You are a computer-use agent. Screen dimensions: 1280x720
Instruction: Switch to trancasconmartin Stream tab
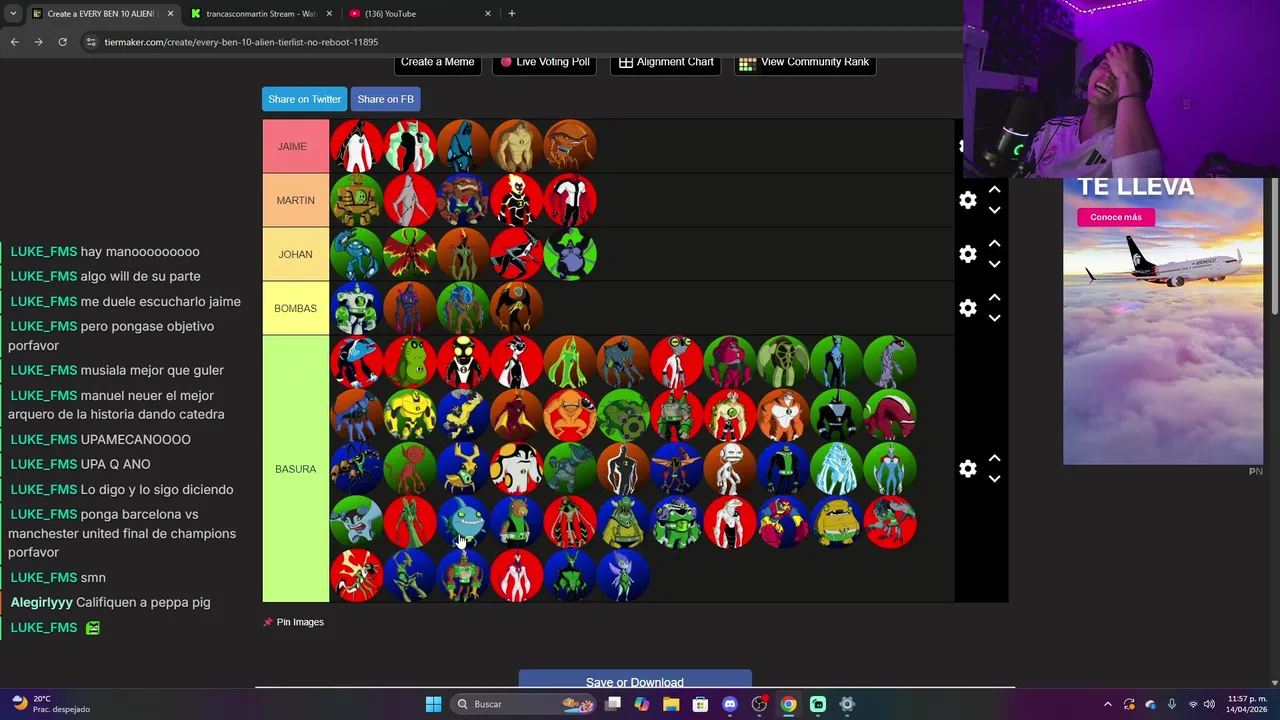(260, 13)
